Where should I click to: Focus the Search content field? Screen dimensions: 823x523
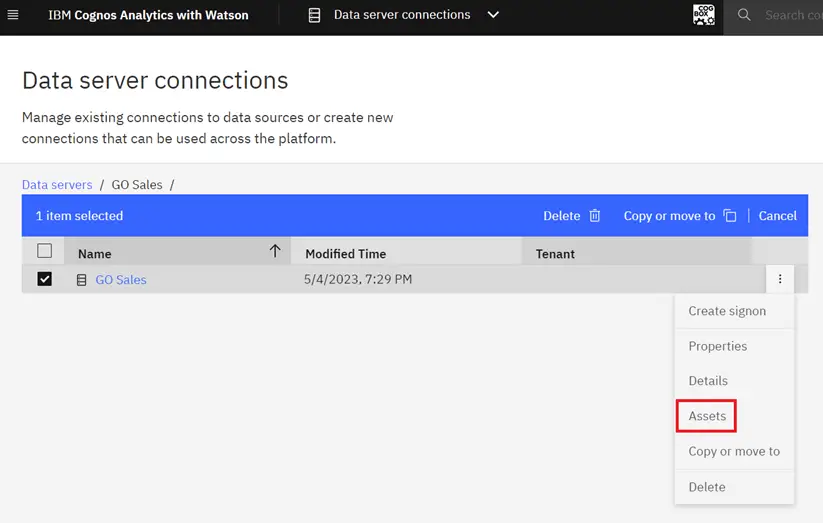tap(793, 15)
